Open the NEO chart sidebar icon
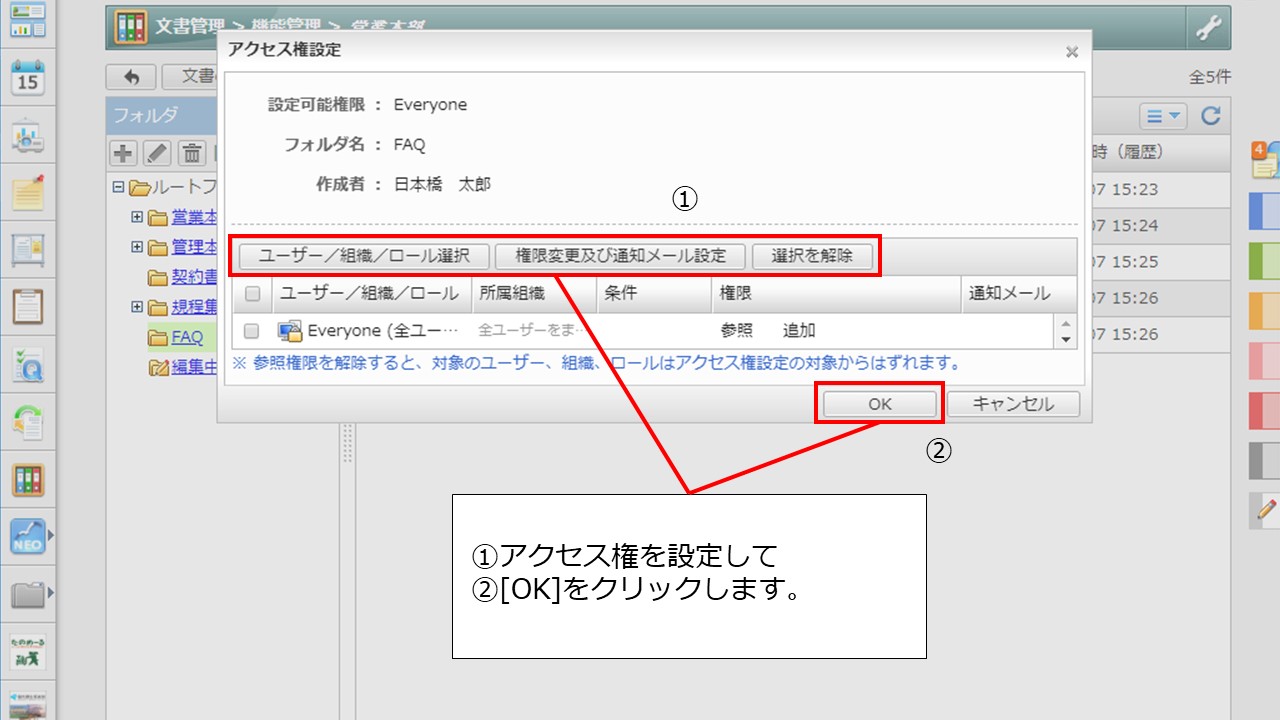Screen dimensions: 1280x720 coord(28,537)
